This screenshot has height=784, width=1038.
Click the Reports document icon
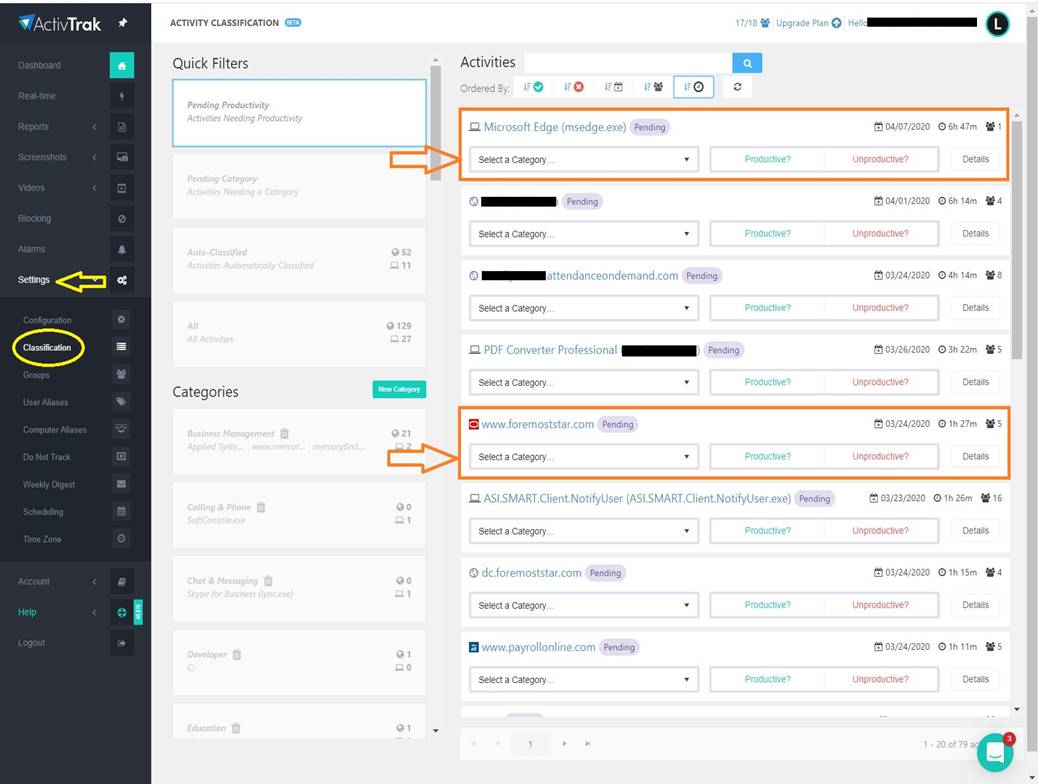(122, 127)
